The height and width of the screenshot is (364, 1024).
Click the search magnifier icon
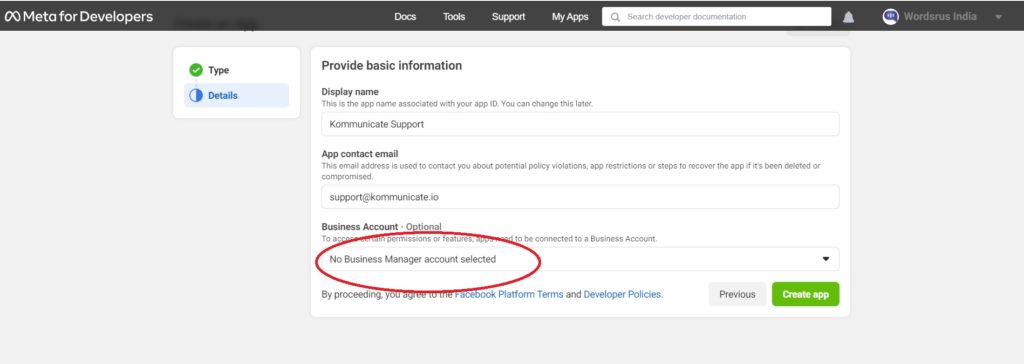tap(615, 17)
